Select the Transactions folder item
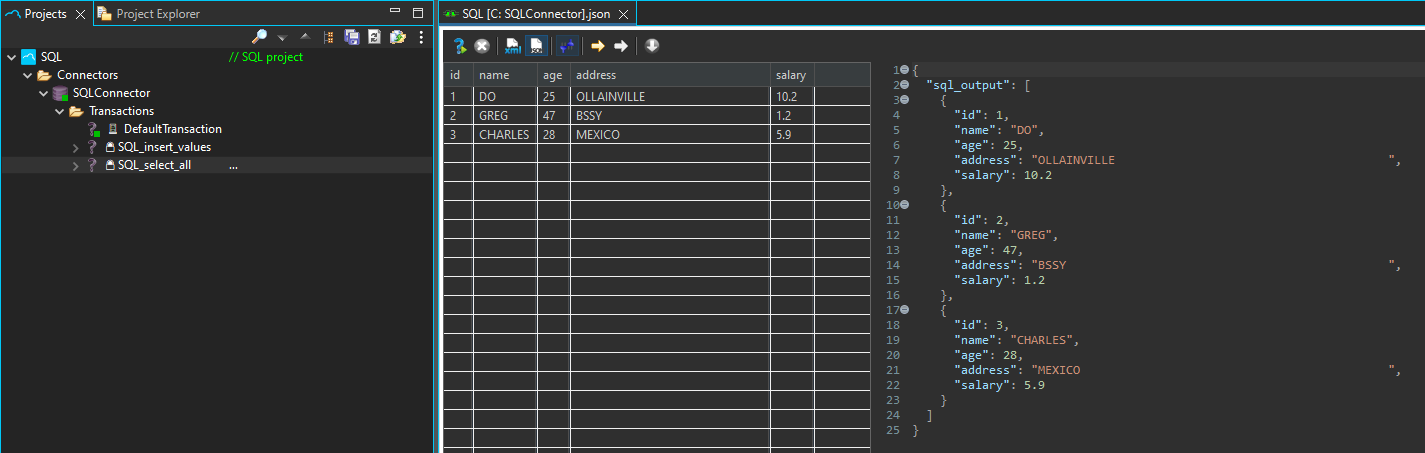 [x=121, y=111]
